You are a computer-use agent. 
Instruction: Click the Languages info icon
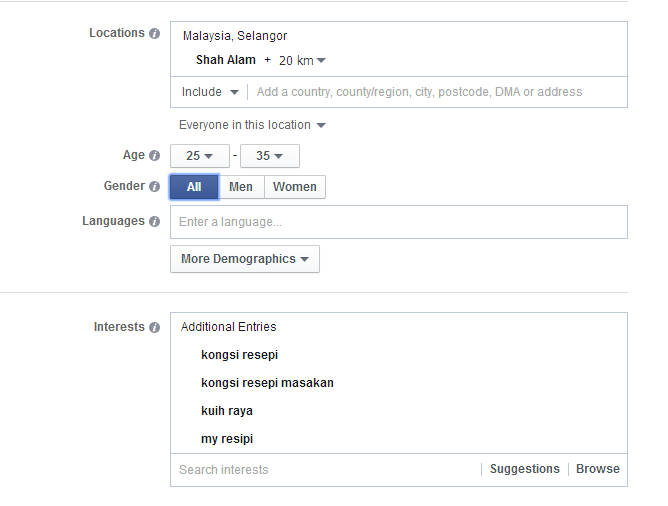(x=155, y=221)
